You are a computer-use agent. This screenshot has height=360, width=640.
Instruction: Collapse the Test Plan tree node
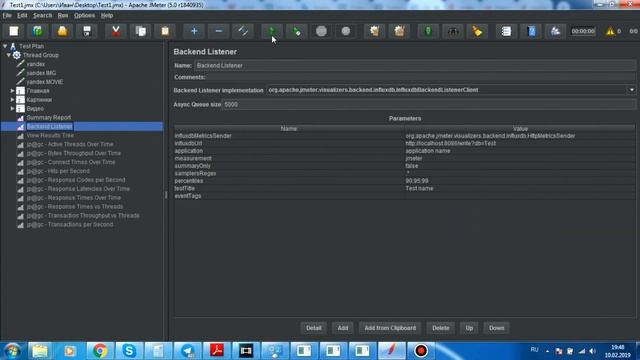5,46
